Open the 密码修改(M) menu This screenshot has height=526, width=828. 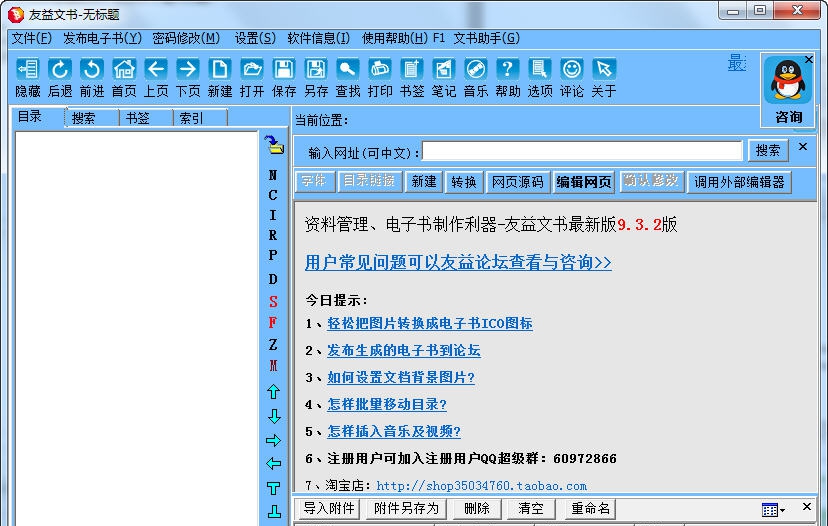pyautogui.click(x=186, y=38)
